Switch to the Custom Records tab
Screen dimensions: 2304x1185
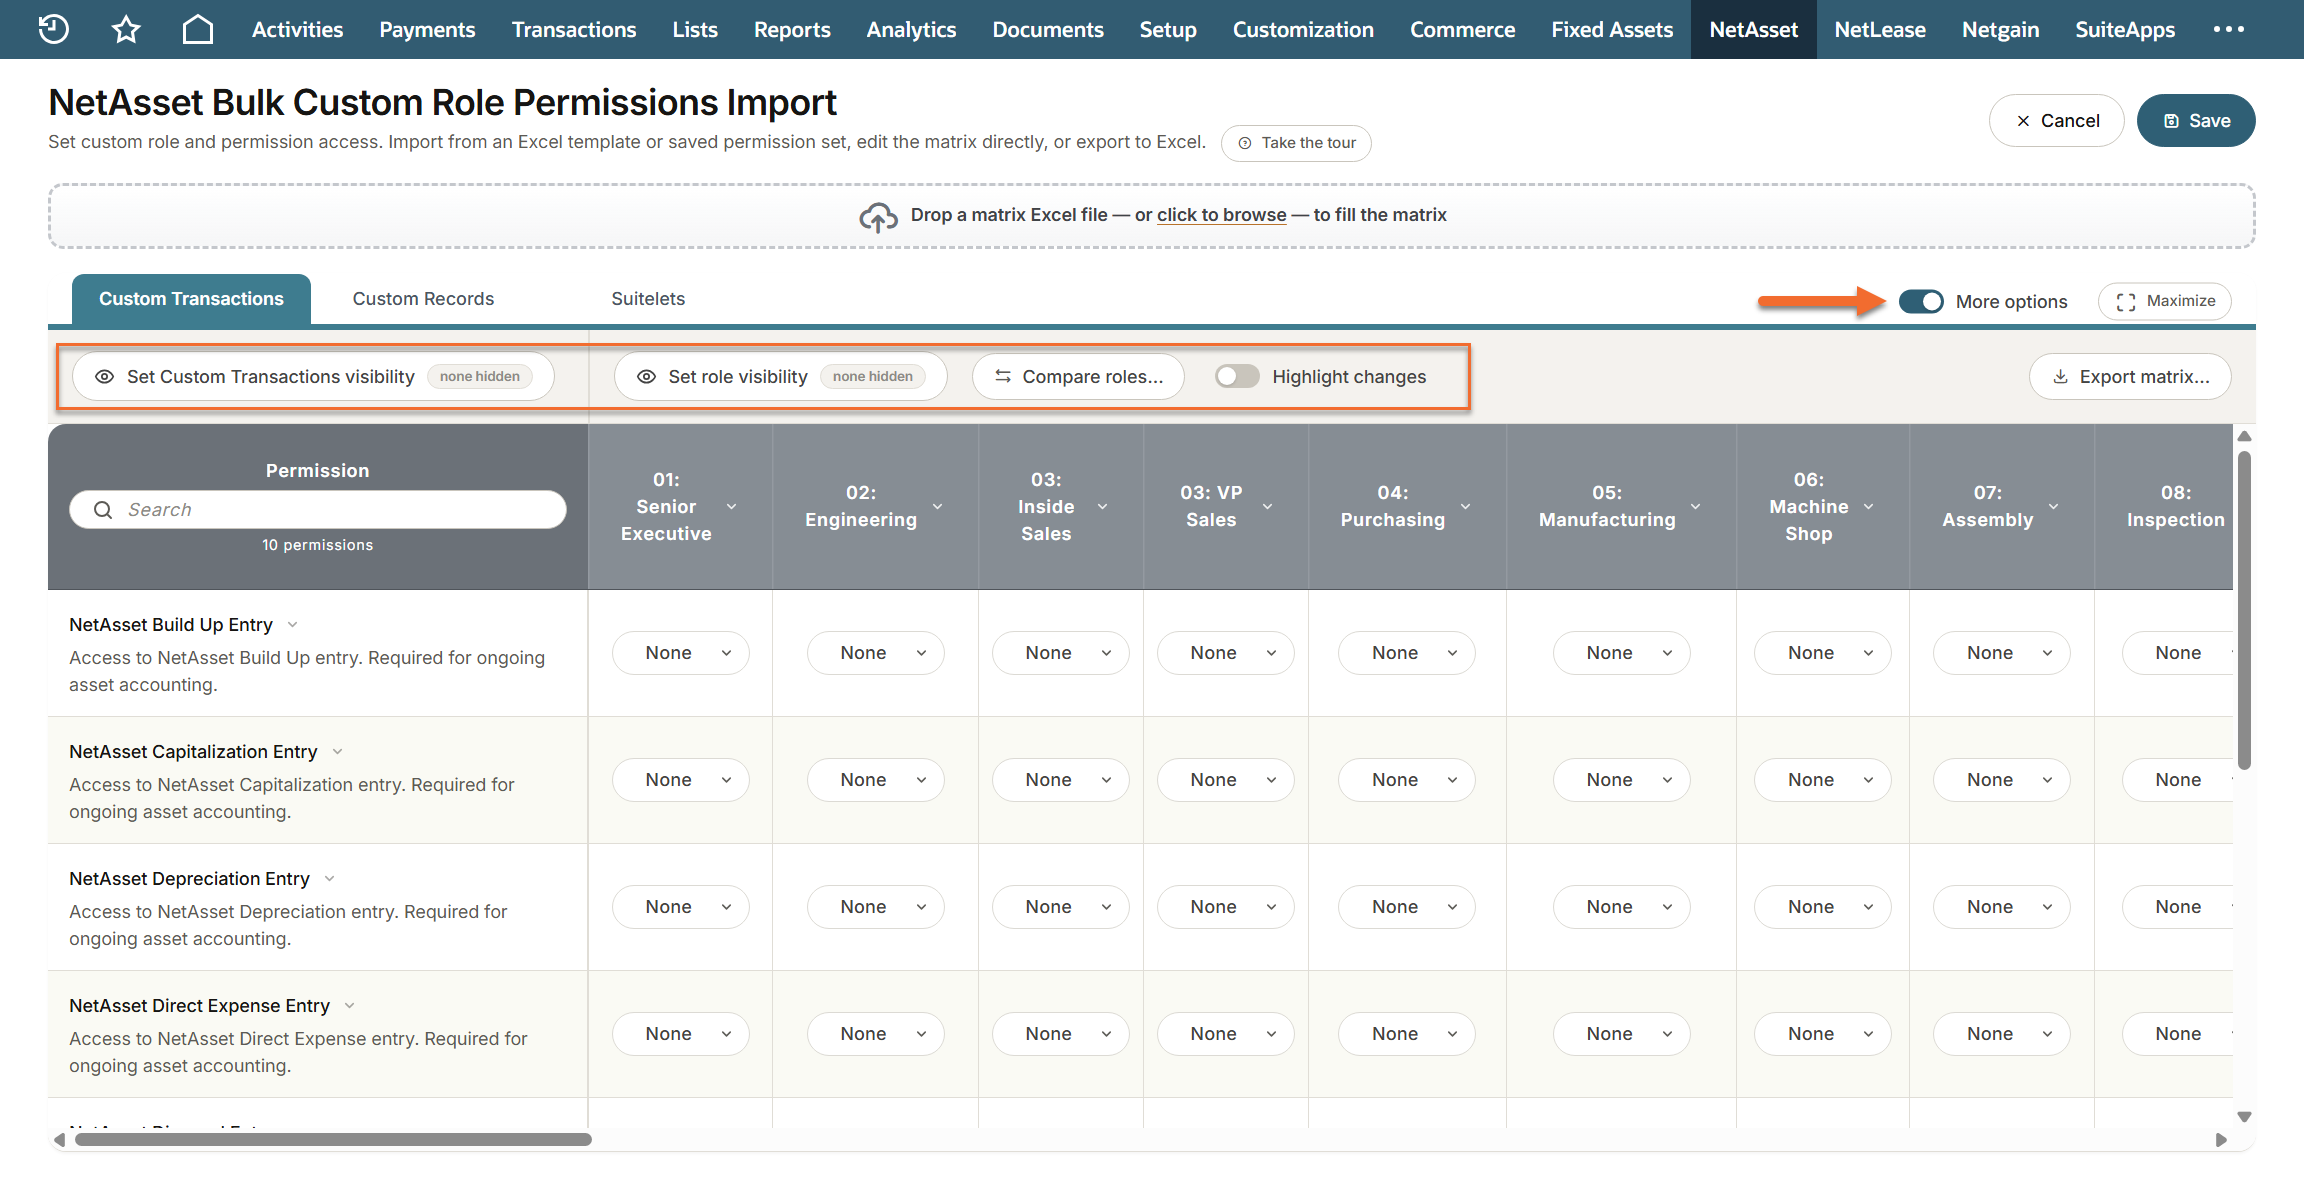[x=423, y=299]
